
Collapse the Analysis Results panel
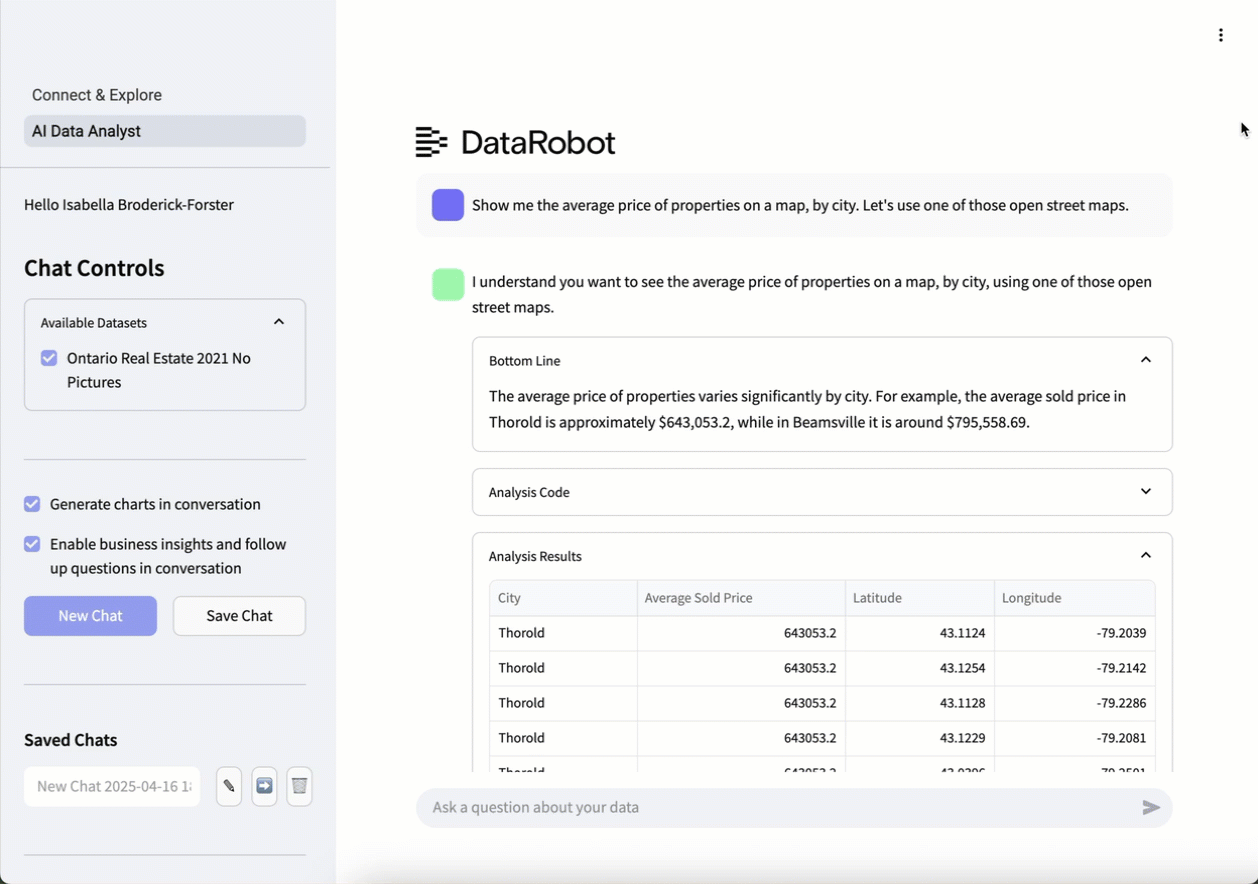click(x=1146, y=556)
